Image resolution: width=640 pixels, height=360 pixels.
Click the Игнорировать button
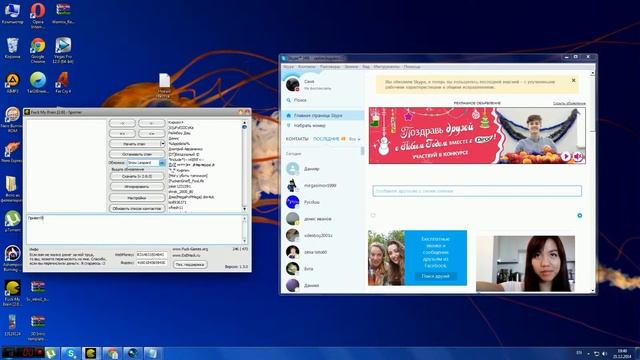click(x=137, y=187)
